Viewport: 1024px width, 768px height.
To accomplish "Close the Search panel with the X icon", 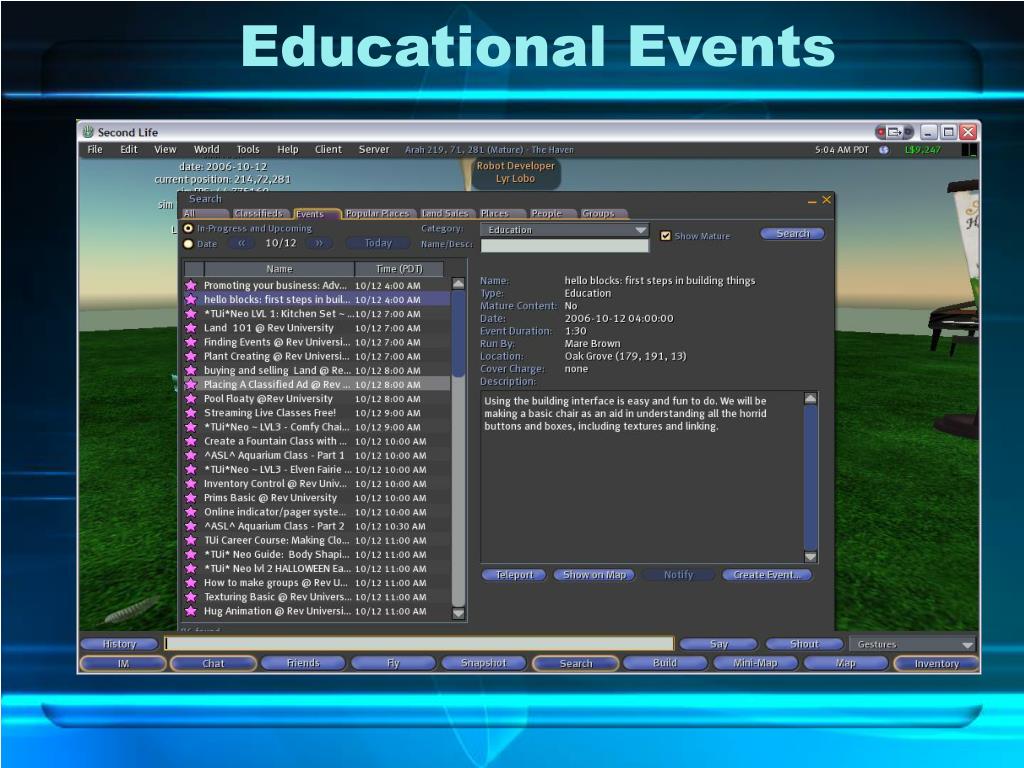I will coord(826,200).
